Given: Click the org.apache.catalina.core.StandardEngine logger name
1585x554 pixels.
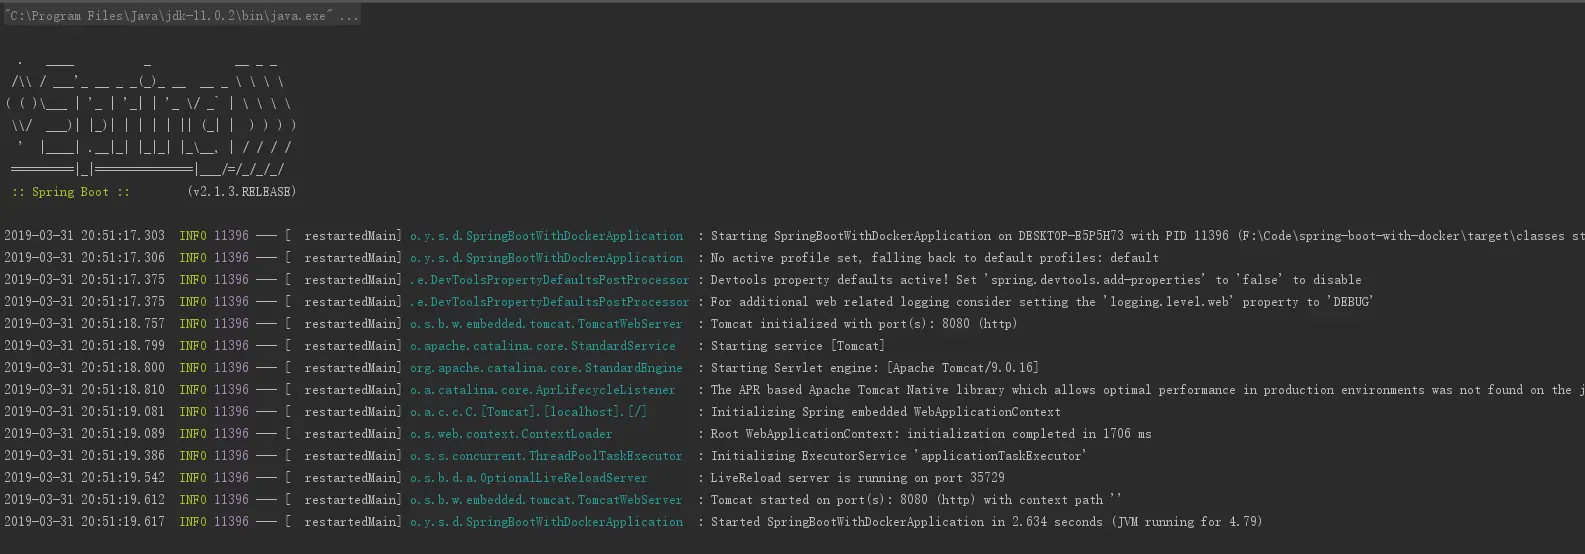Looking at the screenshot, I should point(546,368).
